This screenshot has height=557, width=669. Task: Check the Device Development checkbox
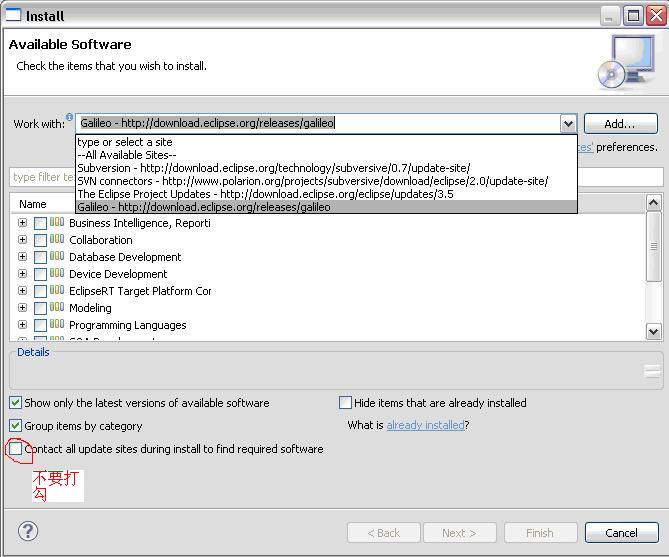(40, 274)
